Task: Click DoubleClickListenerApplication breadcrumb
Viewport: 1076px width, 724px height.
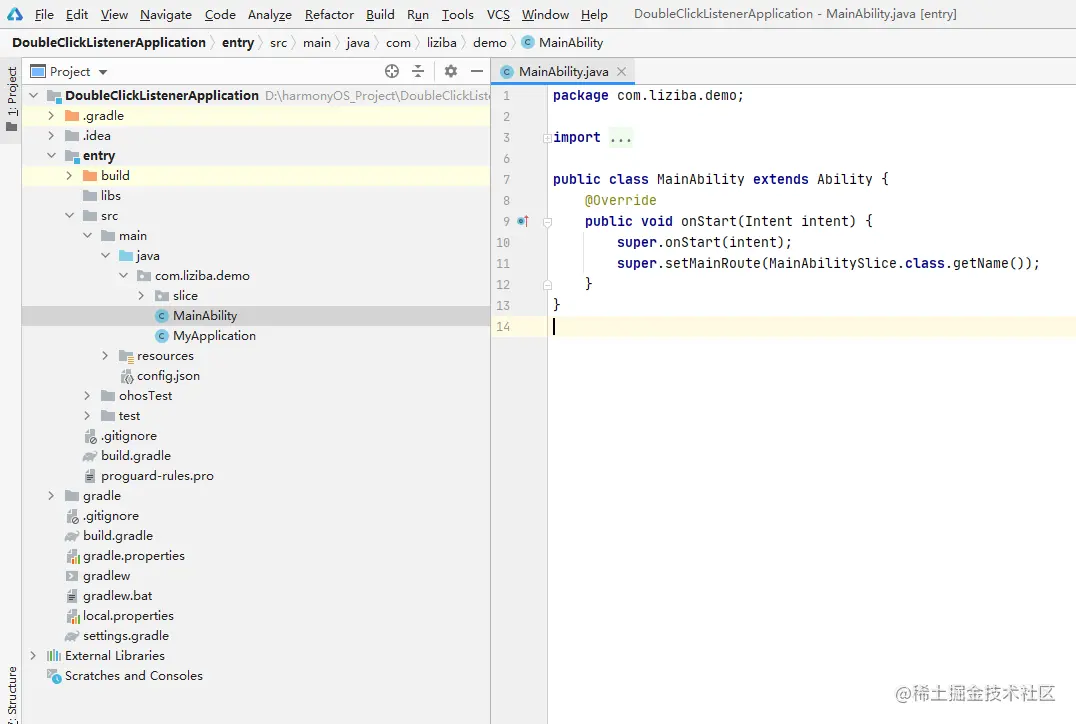Action: [108, 43]
